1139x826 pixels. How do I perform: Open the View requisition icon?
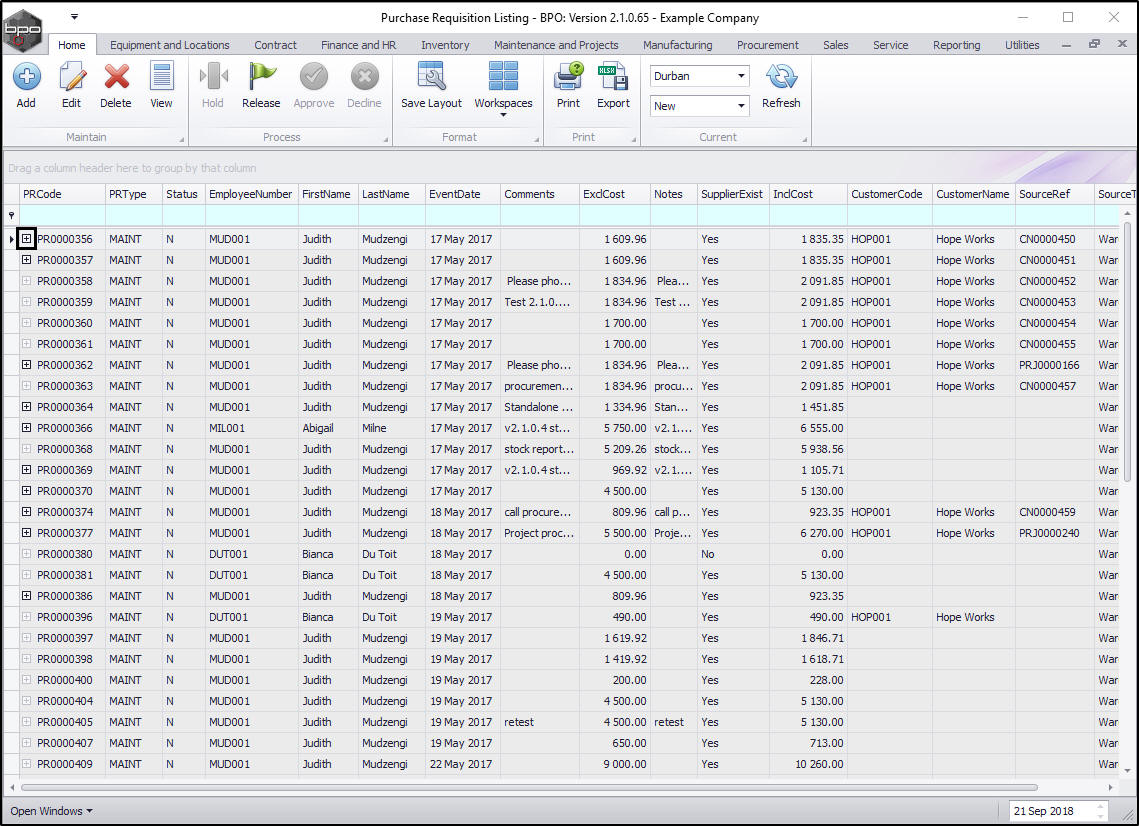tap(161, 78)
